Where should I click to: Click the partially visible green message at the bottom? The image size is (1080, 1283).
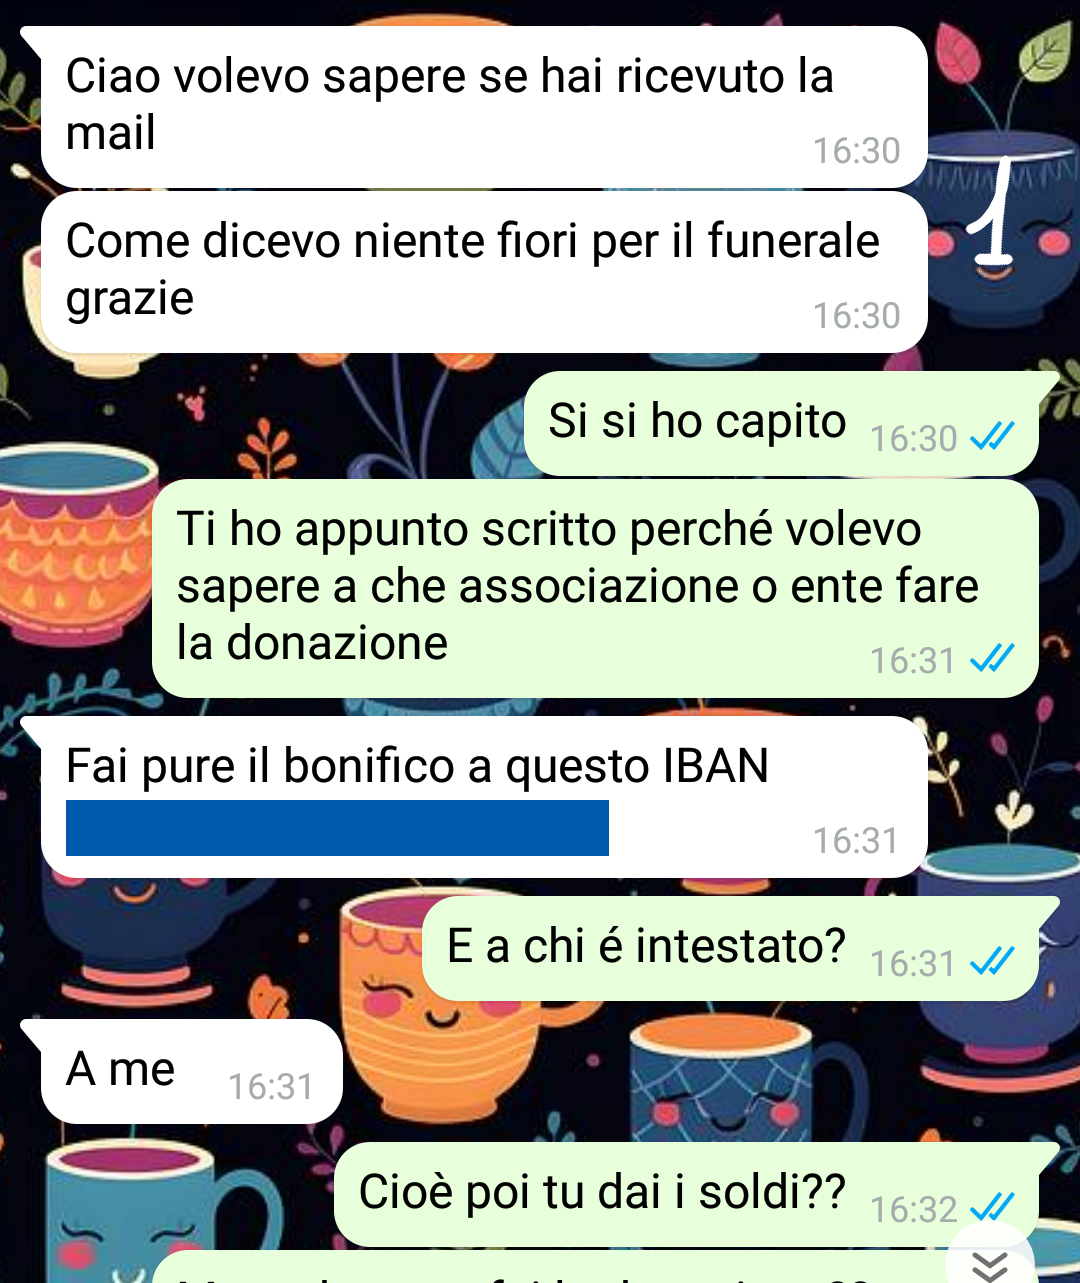pos(550,1268)
